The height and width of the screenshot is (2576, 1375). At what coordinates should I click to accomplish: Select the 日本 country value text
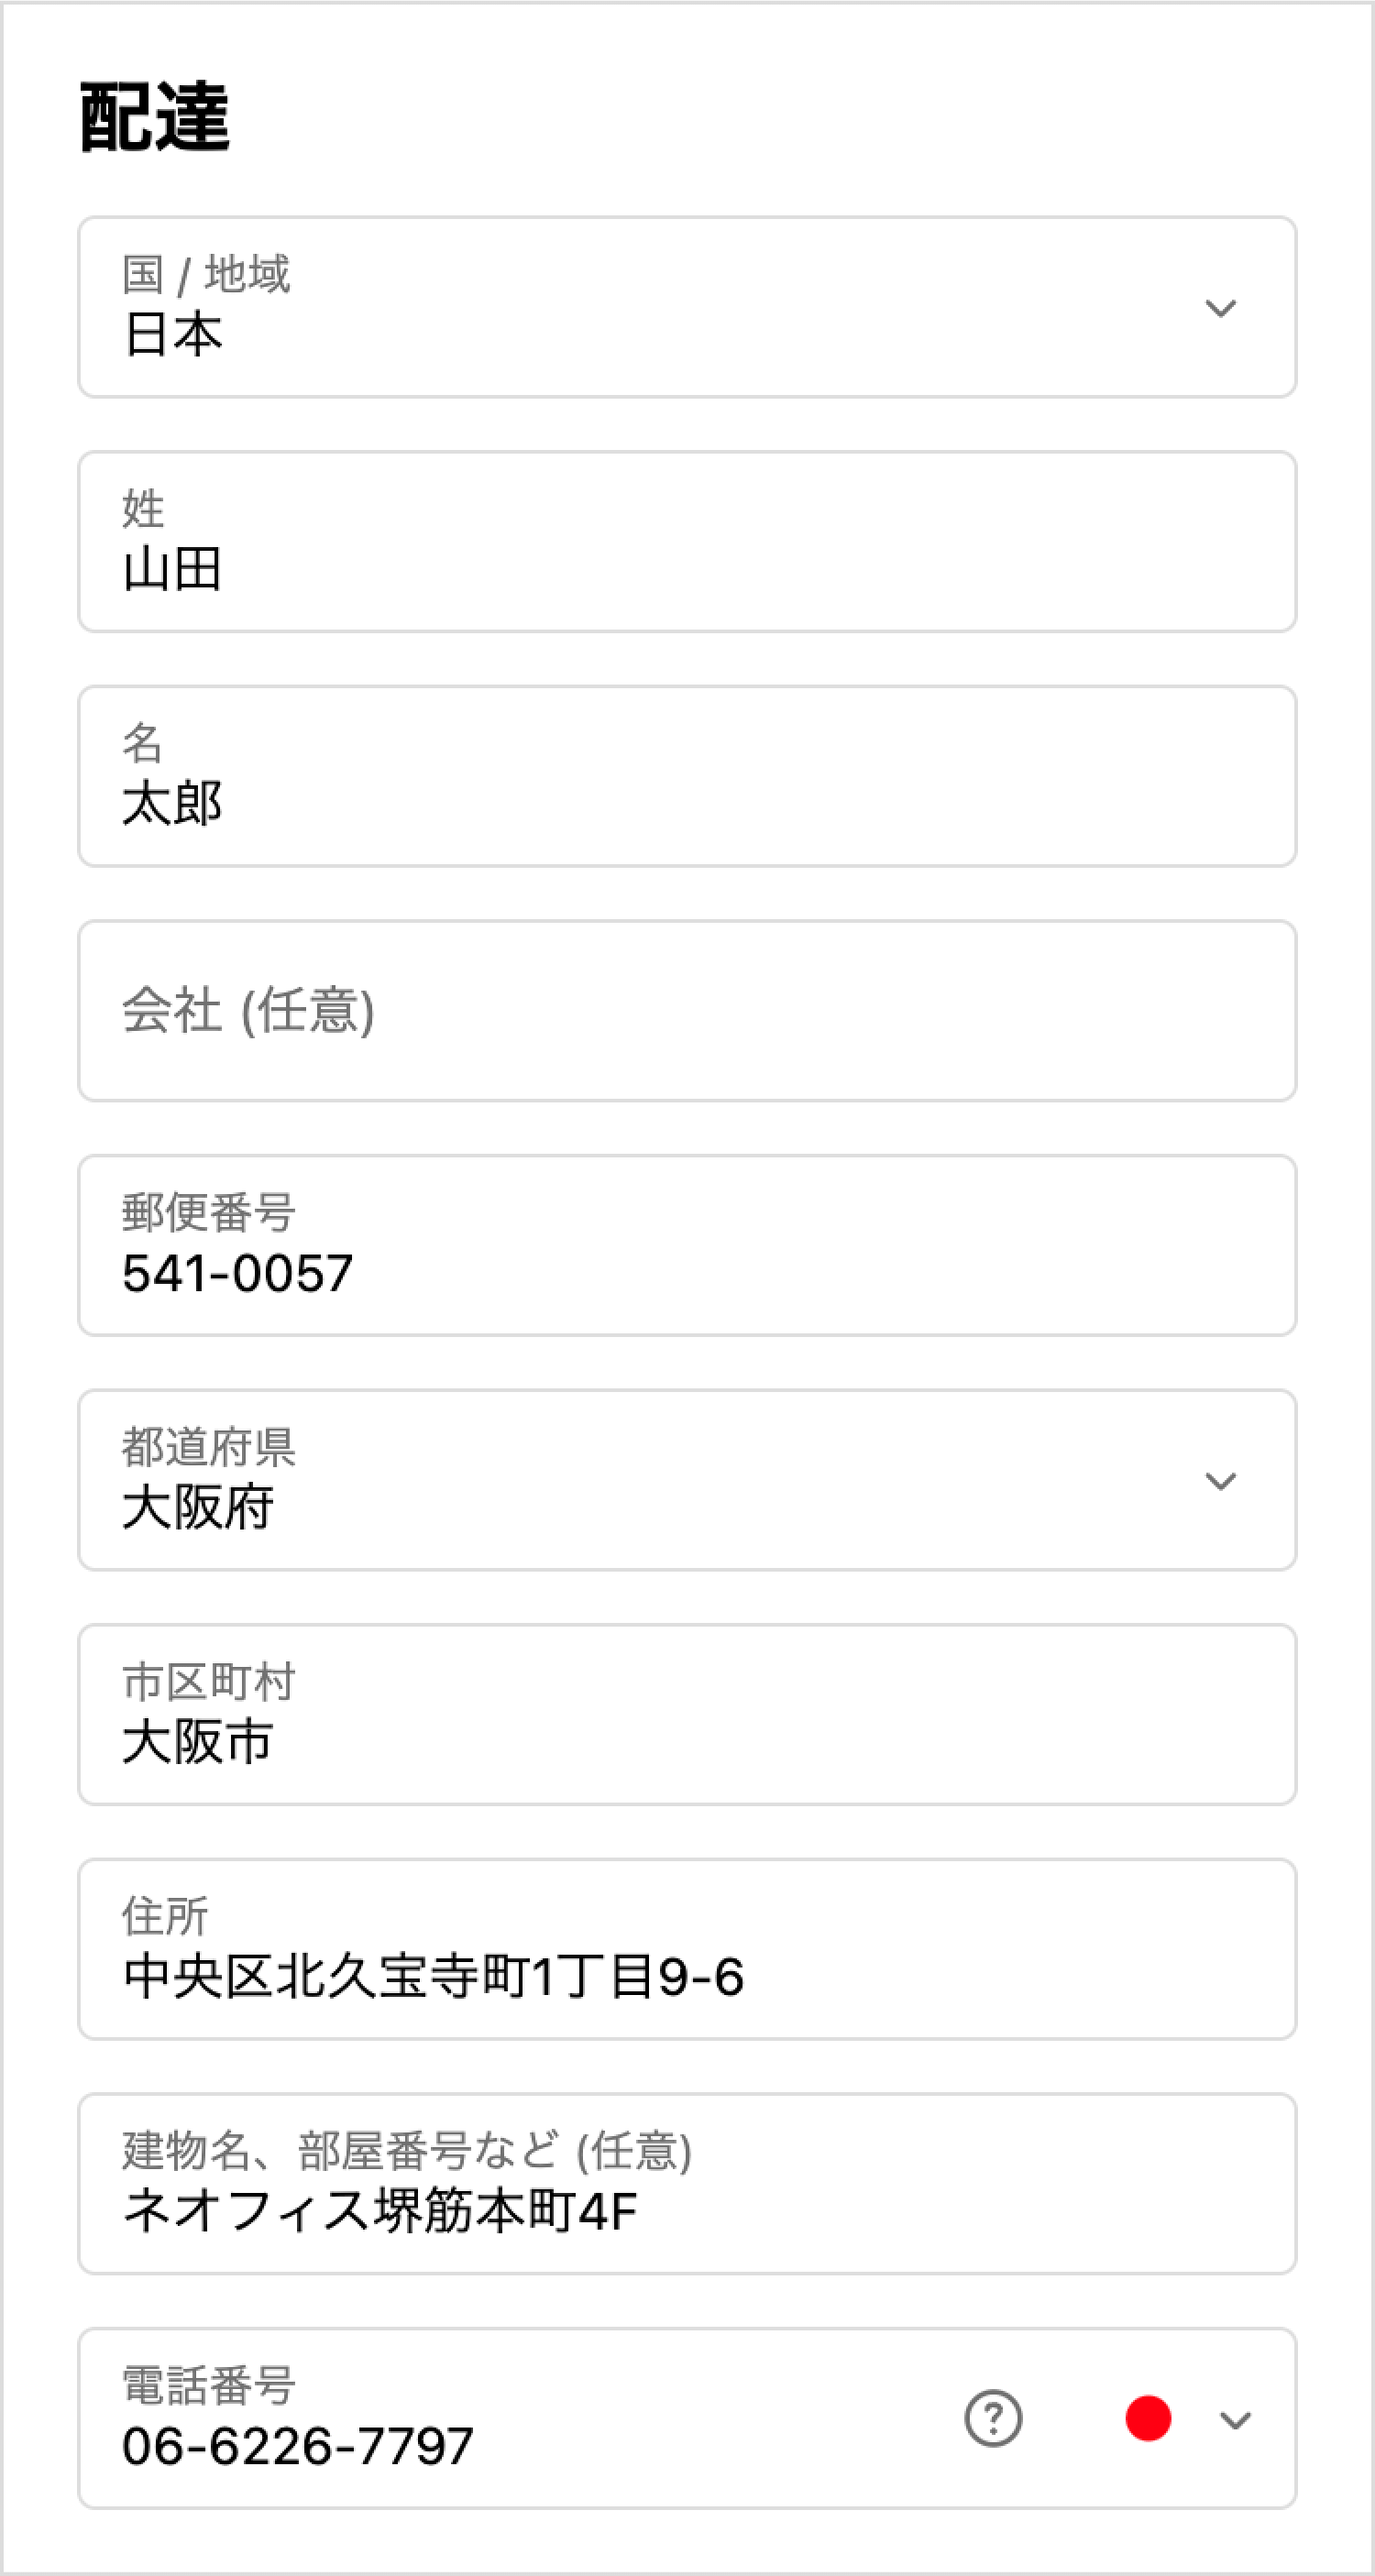click(172, 334)
